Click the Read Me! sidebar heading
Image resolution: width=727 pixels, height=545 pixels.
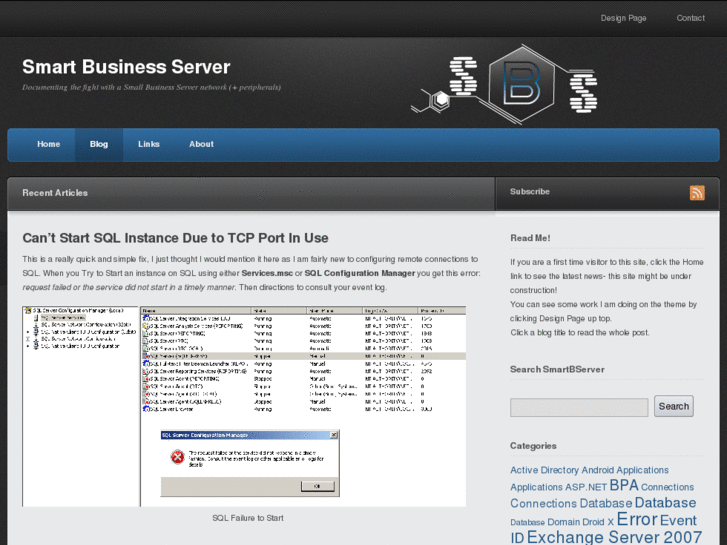[530, 238]
